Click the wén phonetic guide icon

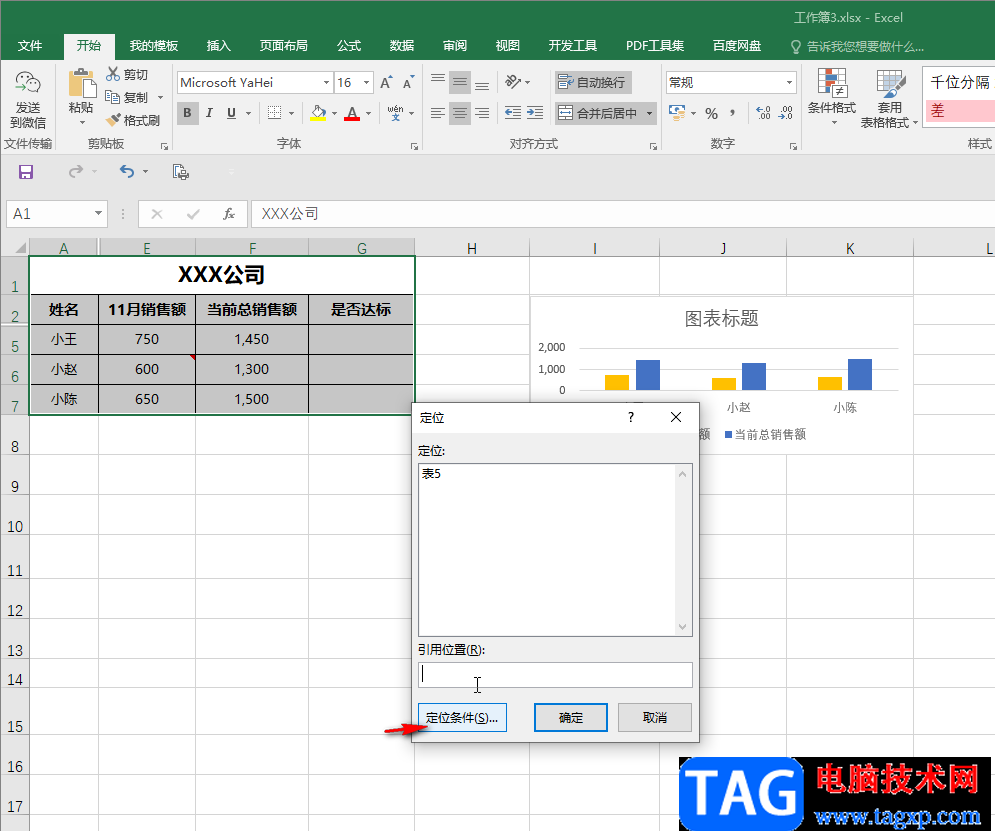pos(395,113)
